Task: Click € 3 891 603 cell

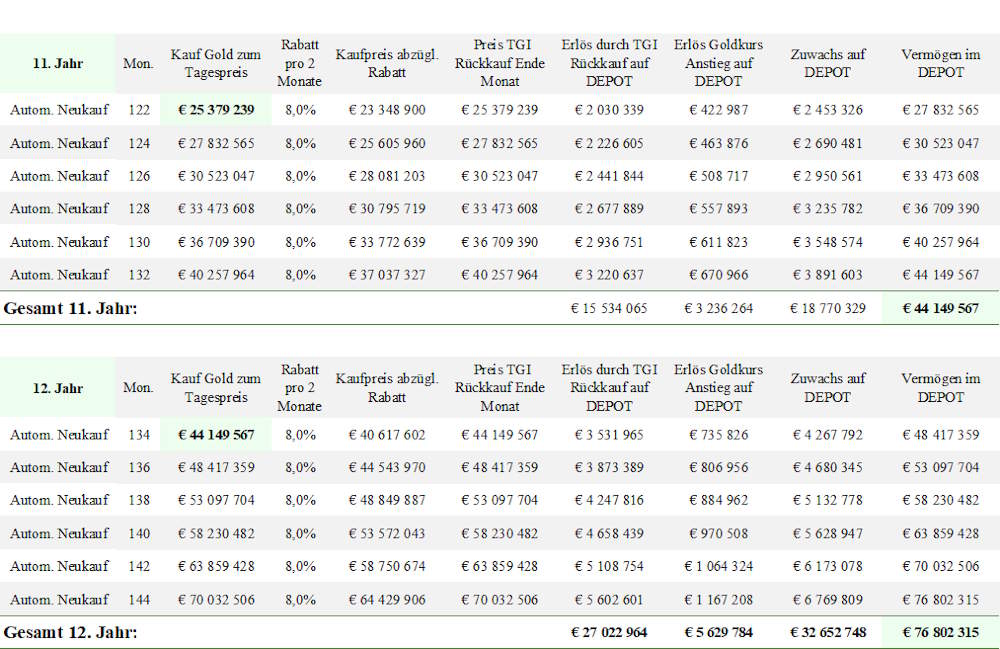Action: [828, 275]
